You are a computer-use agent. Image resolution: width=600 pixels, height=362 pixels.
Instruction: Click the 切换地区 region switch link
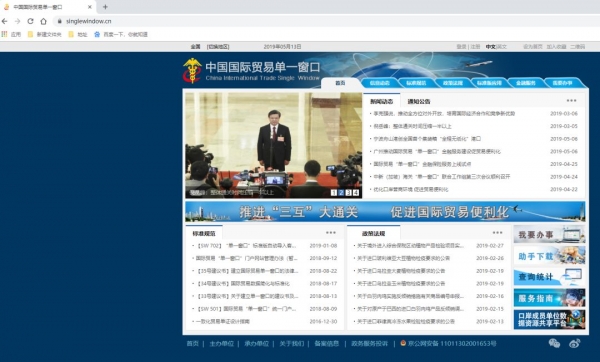(x=218, y=47)
